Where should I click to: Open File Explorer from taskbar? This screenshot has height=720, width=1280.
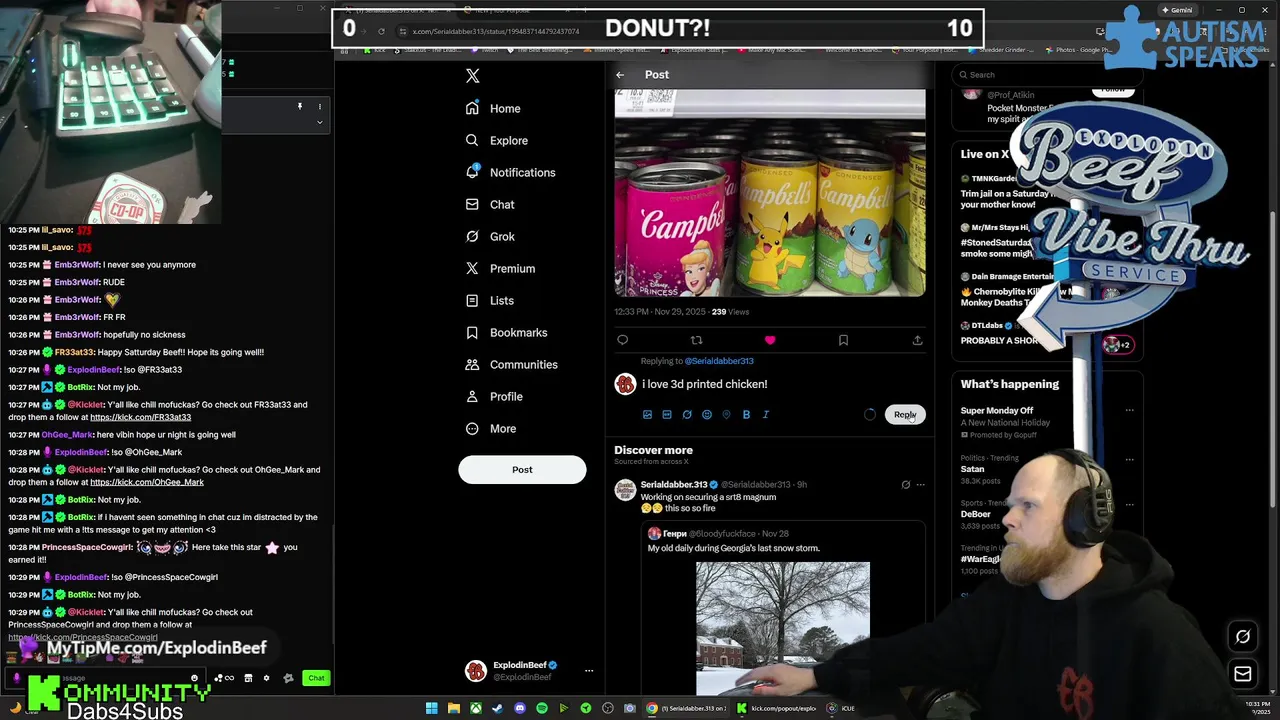(x=453, y=708)
